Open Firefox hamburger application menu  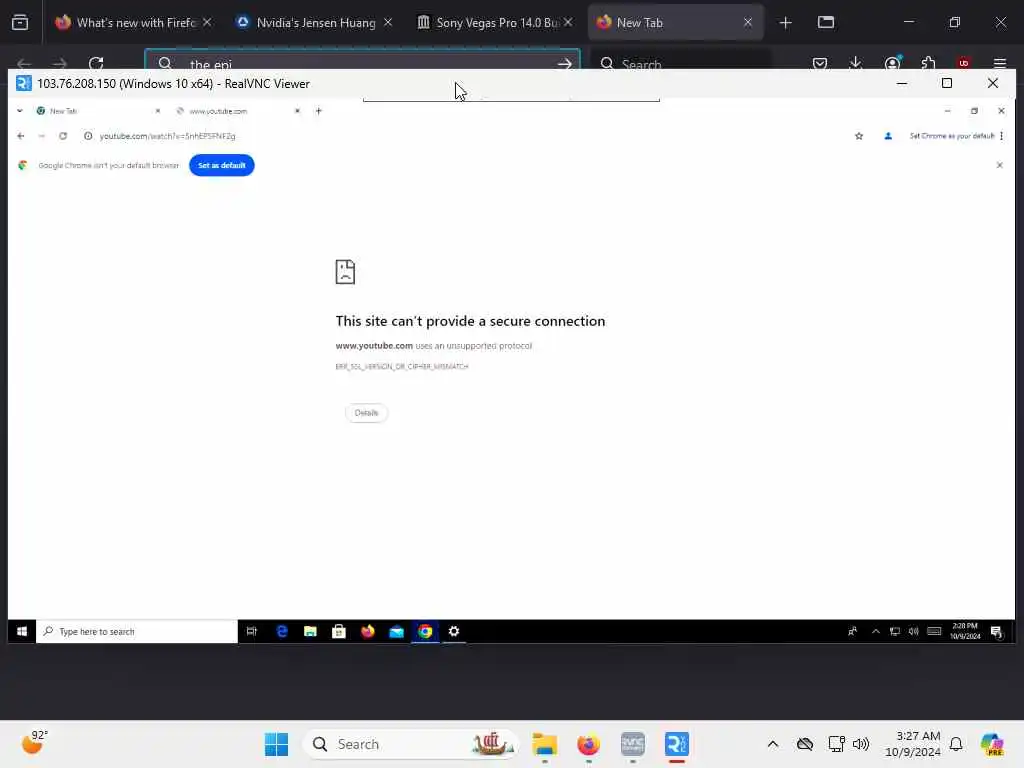pos(1000,63)
